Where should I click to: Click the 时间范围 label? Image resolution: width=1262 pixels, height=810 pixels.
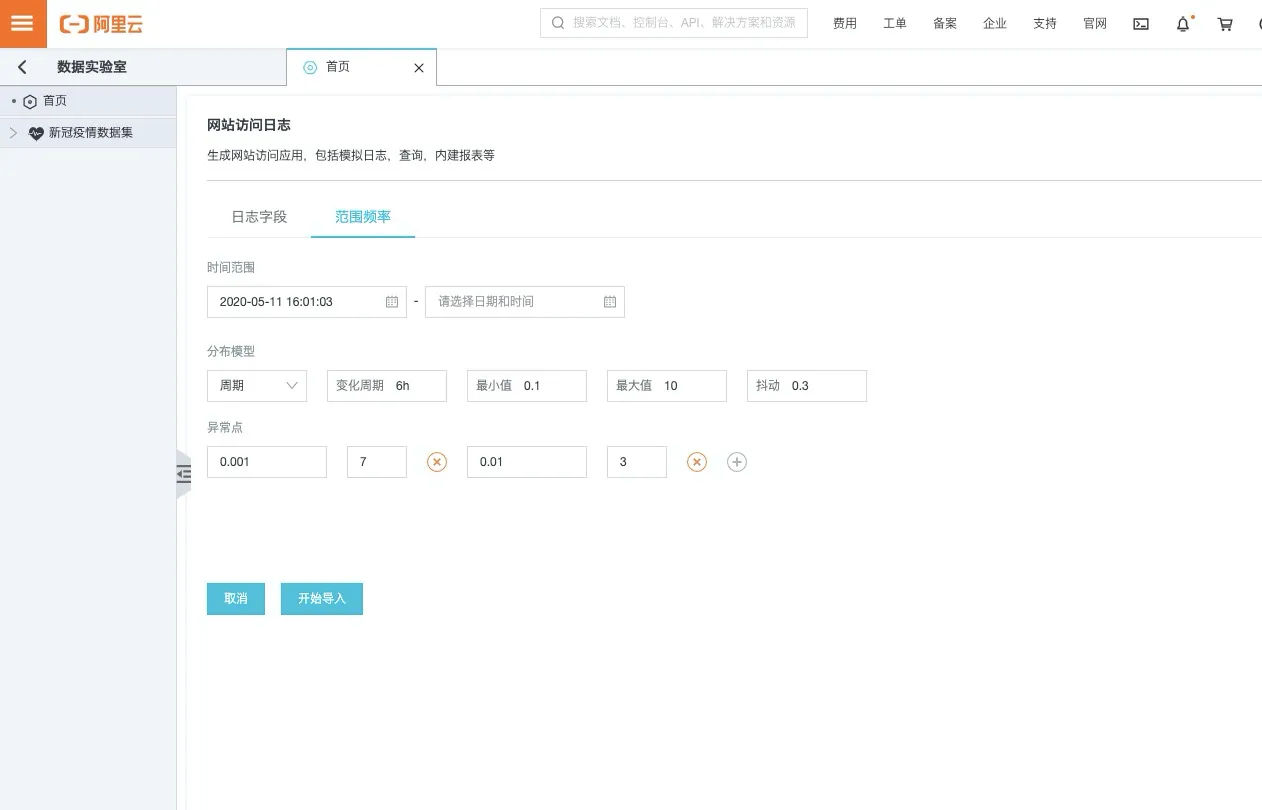[231, 268]
